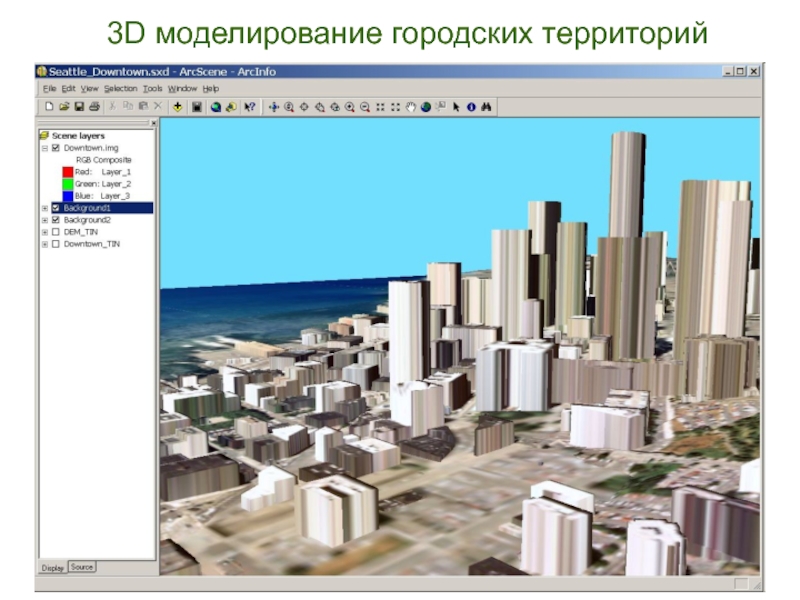Switch to the Source tab
This screenshot has height=600, width=800.
coord(82,567)
